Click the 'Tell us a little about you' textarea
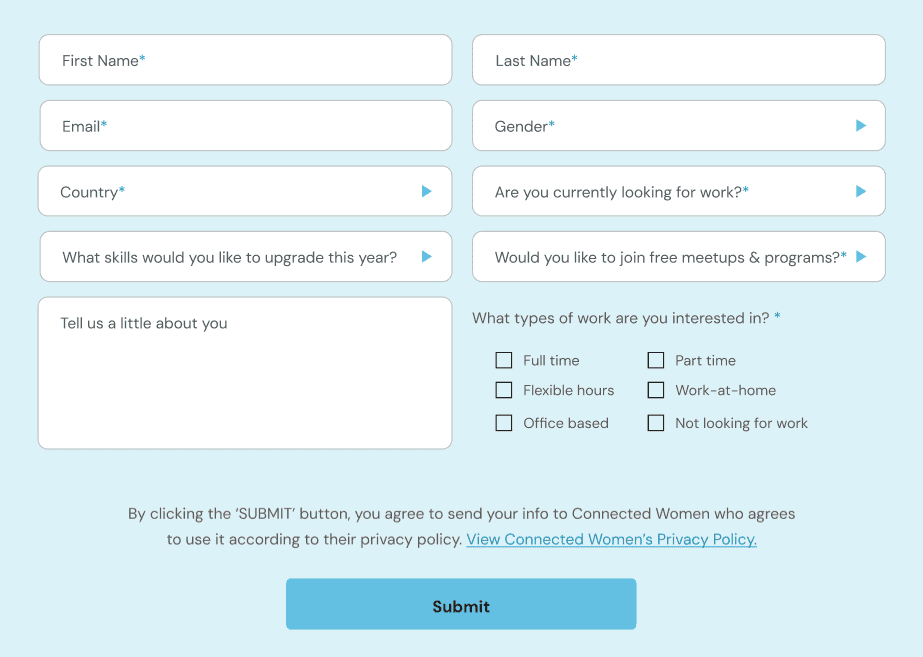The height and width of the screenshot is (657, 923). (x=245, y=373)
